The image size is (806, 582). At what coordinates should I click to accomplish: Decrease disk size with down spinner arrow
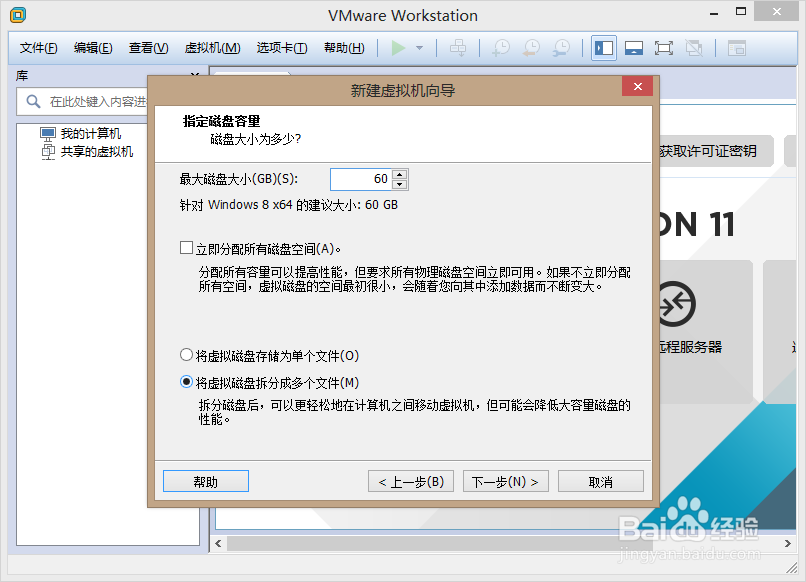point(400,185)
